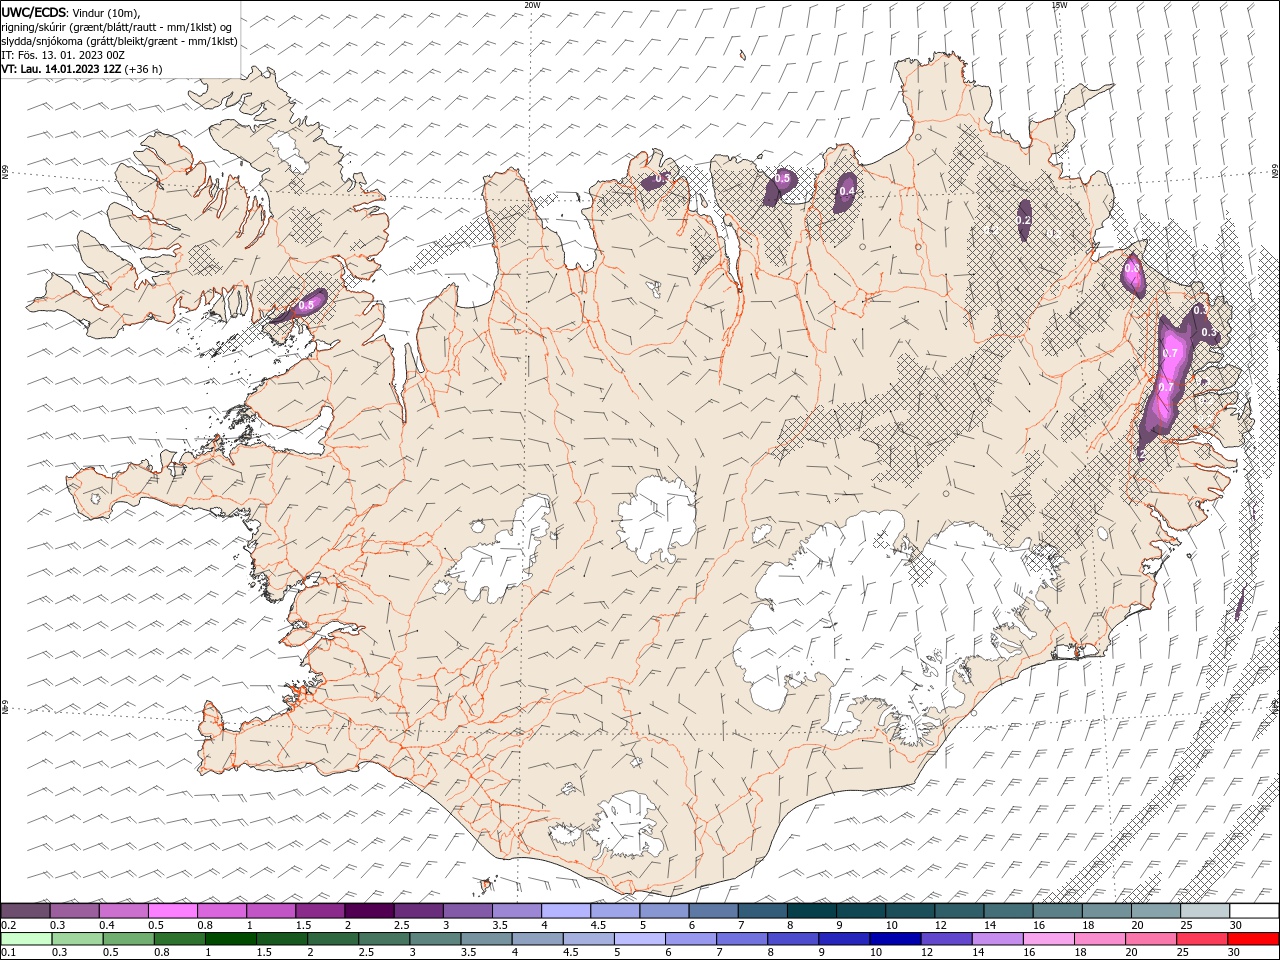Click the 'slydda/snjókoma' header line

coord(119,41)
